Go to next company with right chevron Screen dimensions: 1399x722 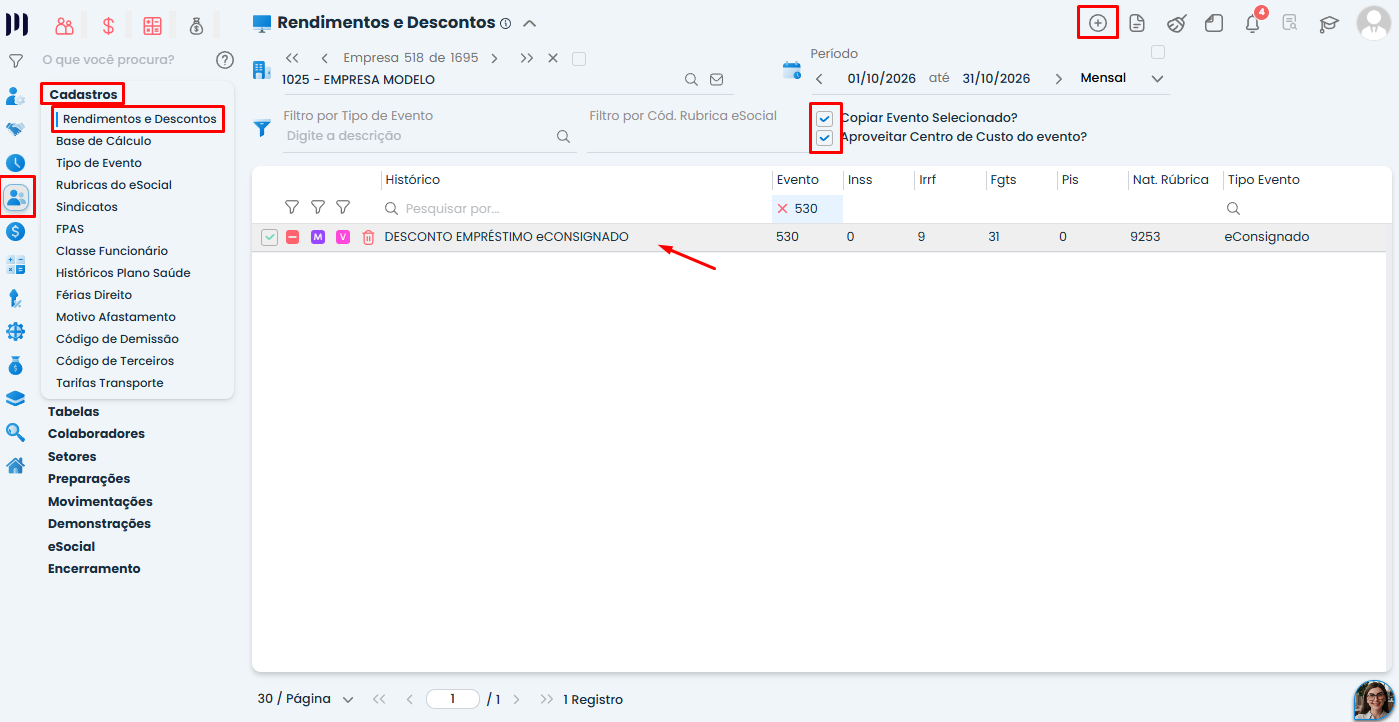click(x=494, y=58)
